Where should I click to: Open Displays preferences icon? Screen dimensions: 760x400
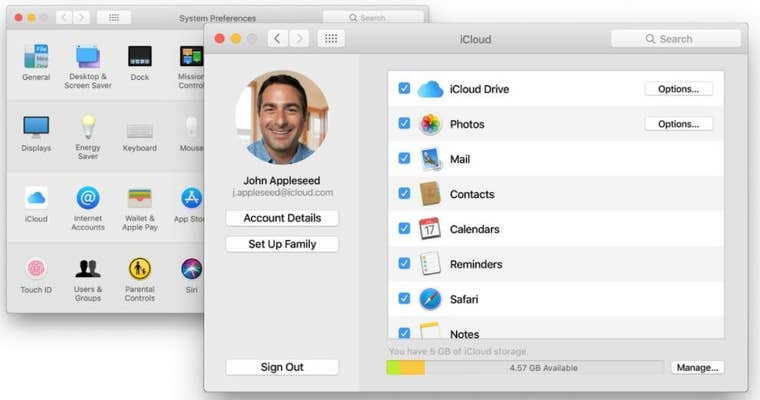point(36,127)
